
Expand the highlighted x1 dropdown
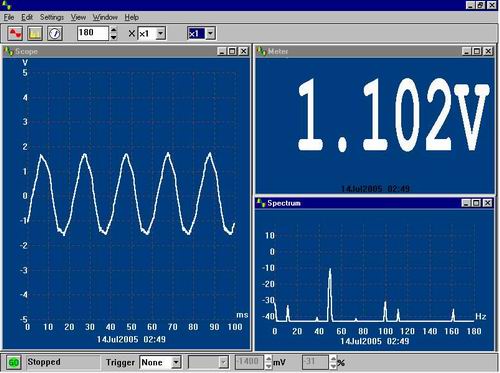pos(210,33)
